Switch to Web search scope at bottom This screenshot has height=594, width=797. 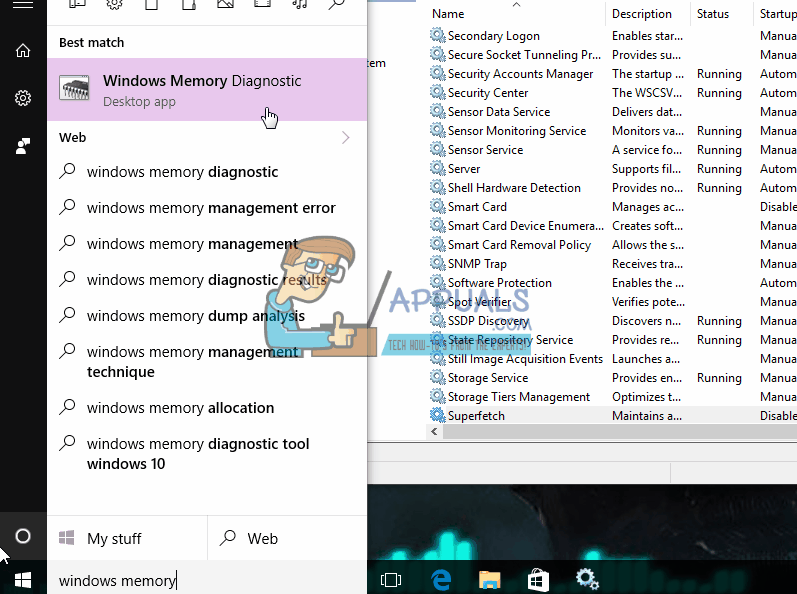coord(287,538)
